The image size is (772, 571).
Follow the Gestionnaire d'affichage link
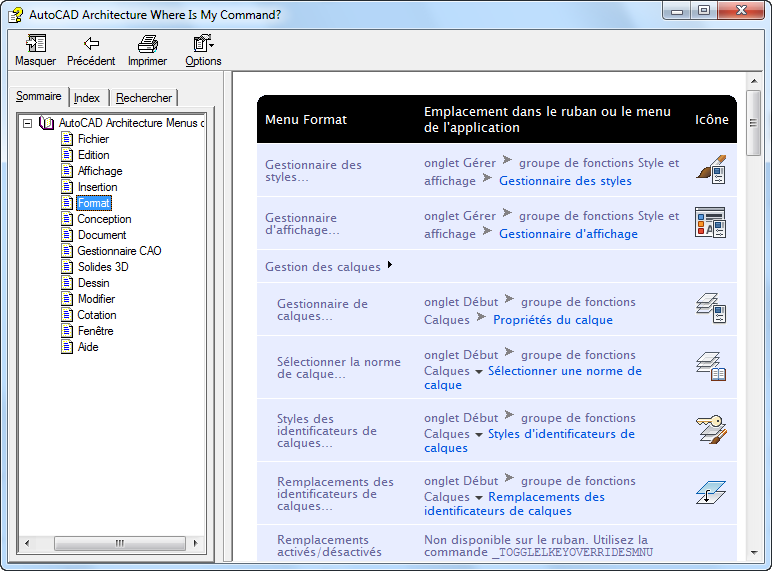tap(568, 234)
